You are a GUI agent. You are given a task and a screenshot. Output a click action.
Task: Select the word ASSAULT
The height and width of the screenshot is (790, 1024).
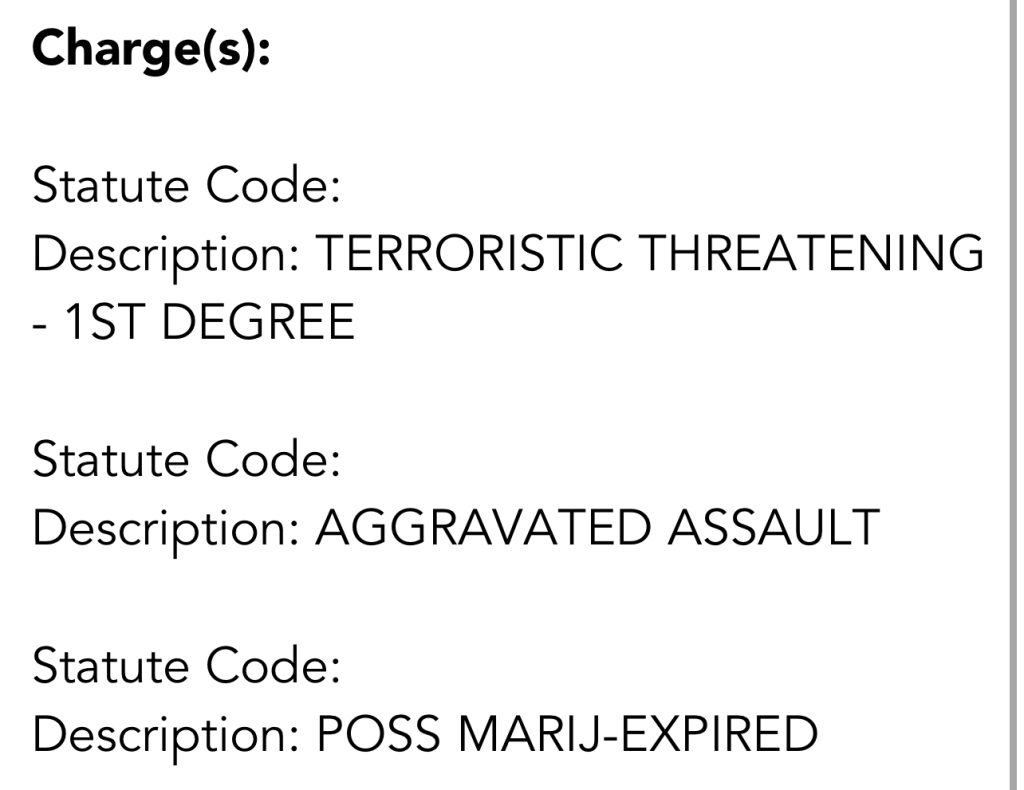[x=773, y=528]
